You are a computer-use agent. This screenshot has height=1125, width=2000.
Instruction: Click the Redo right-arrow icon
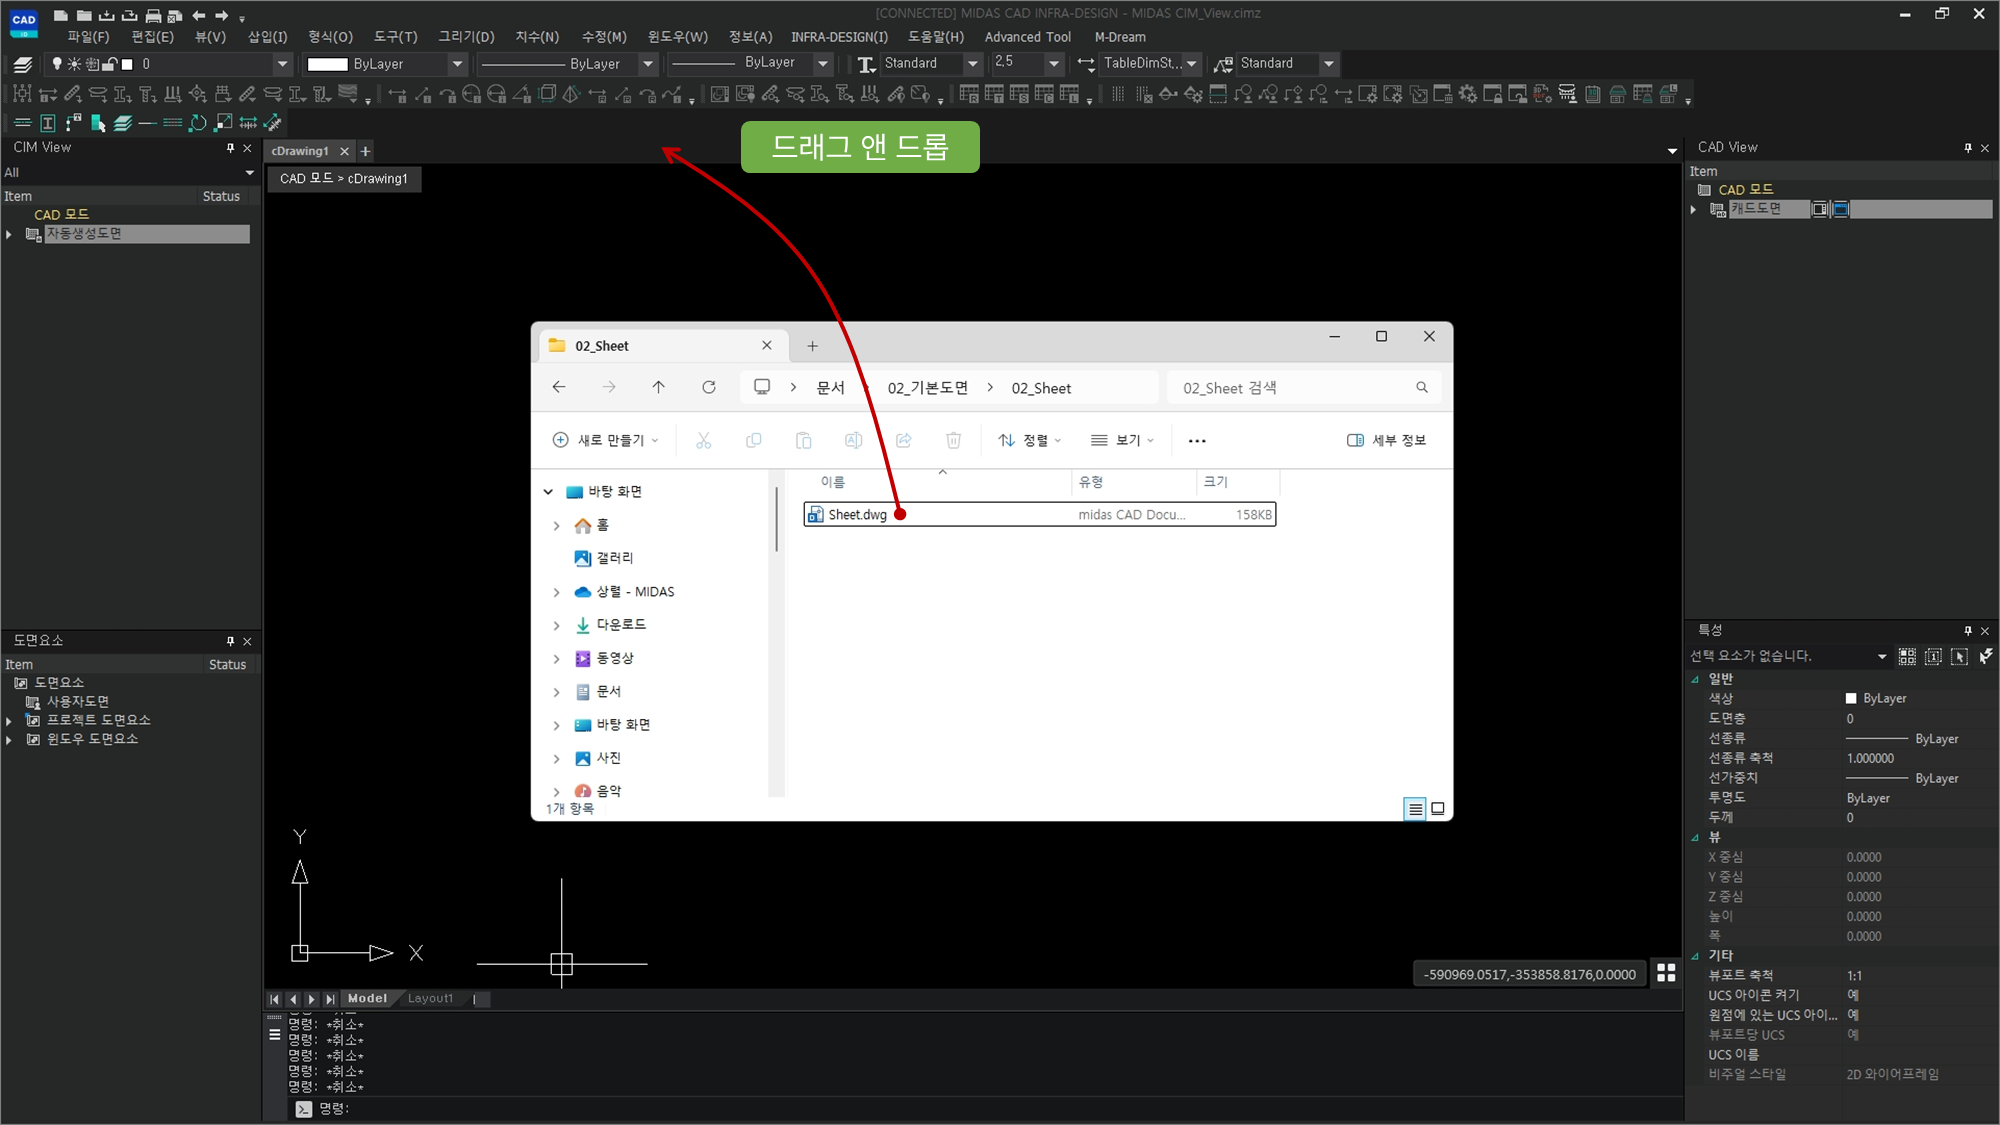point(222,15)
